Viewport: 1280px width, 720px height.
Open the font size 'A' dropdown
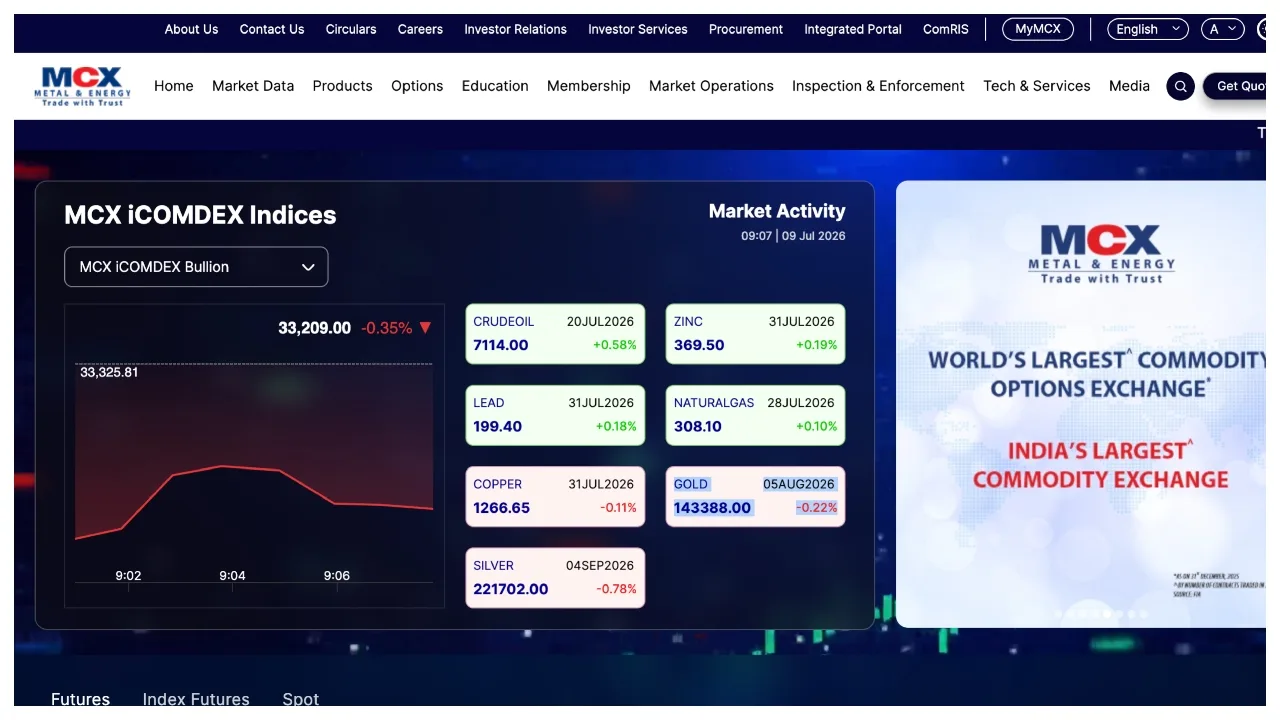click(x=1223, y=29)
